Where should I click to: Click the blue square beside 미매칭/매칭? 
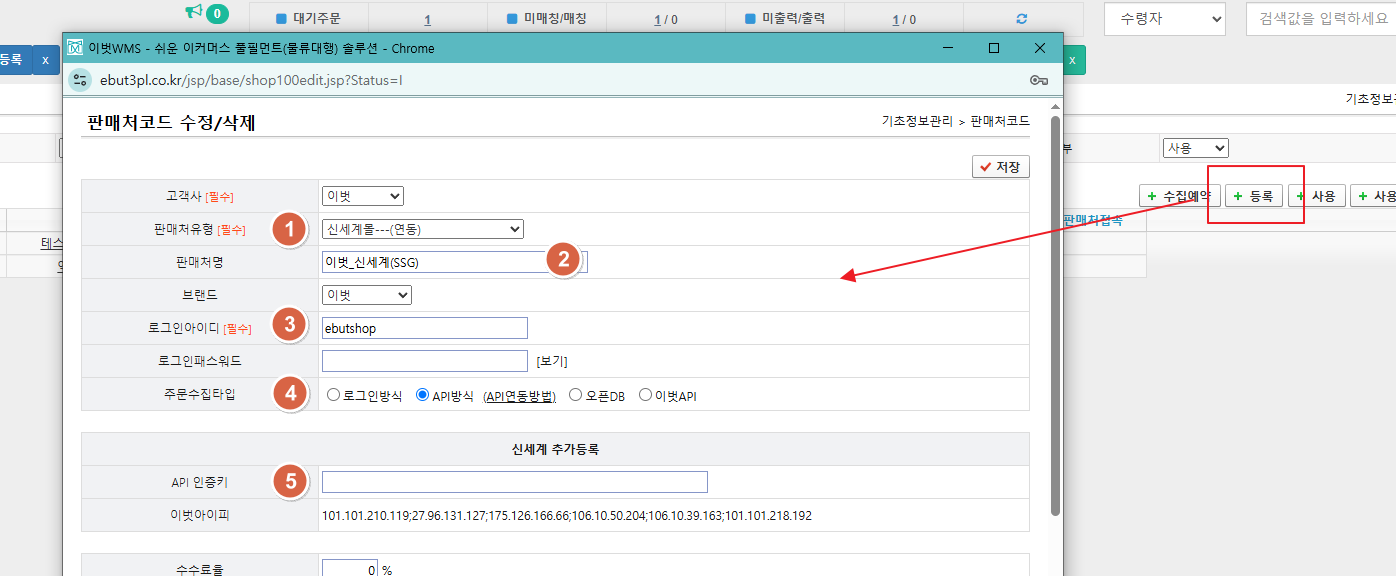[x=511, y=18]
